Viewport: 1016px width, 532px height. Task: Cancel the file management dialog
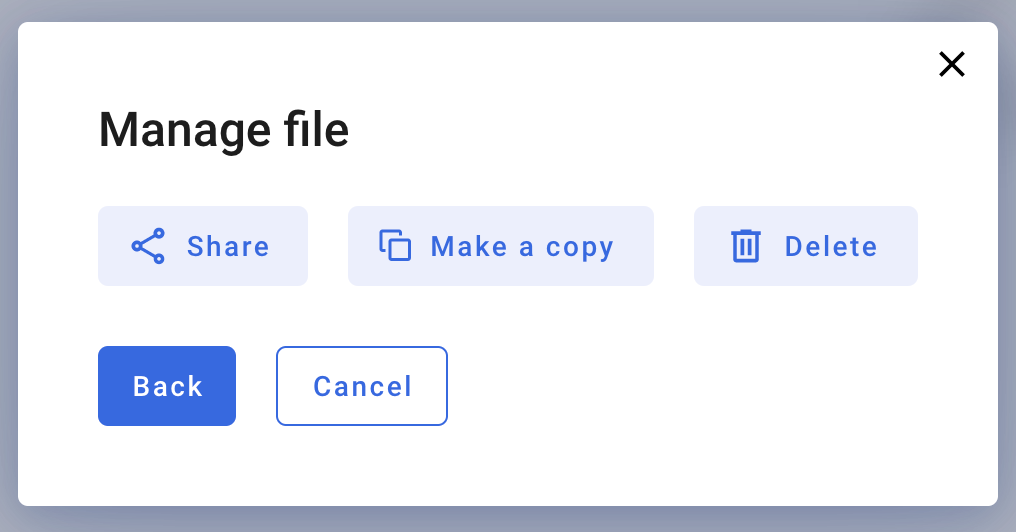[362, 386]
